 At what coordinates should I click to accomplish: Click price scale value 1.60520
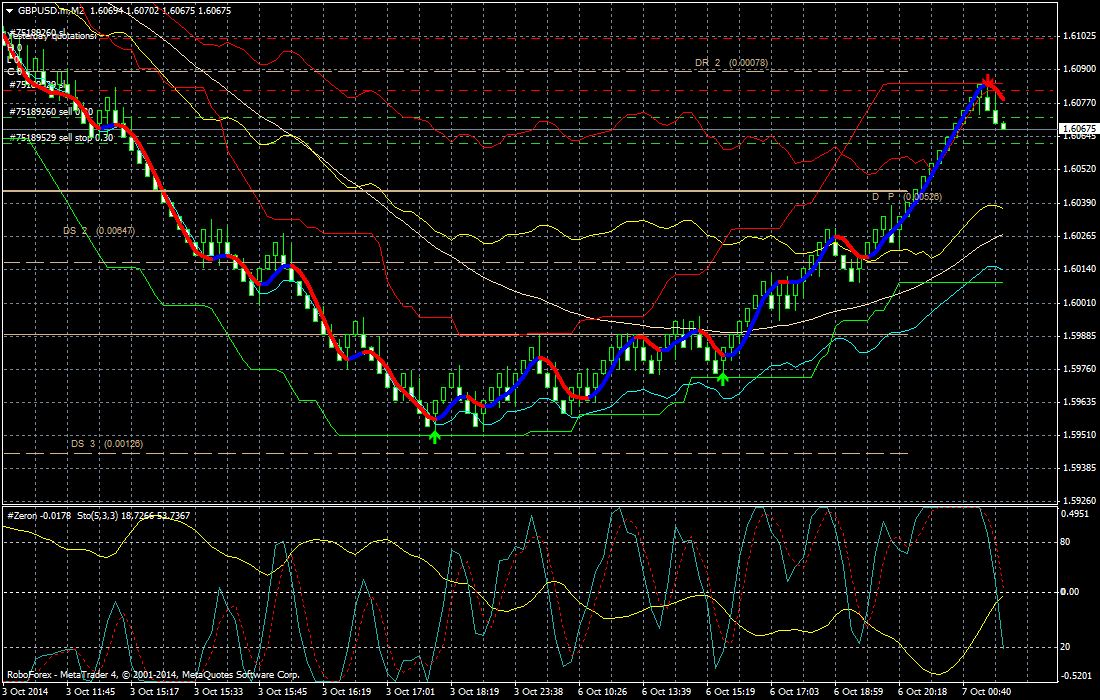coord(1080,169)
